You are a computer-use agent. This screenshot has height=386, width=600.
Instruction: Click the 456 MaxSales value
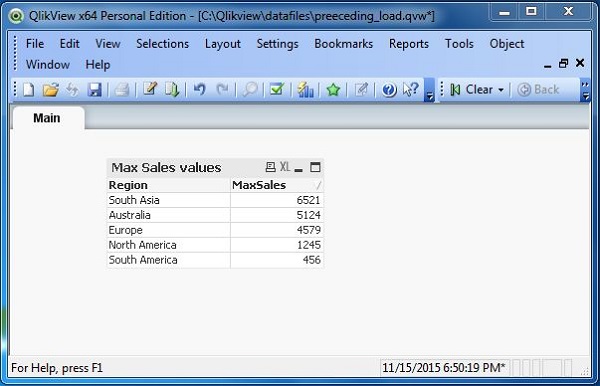click(x=277, y=260)
